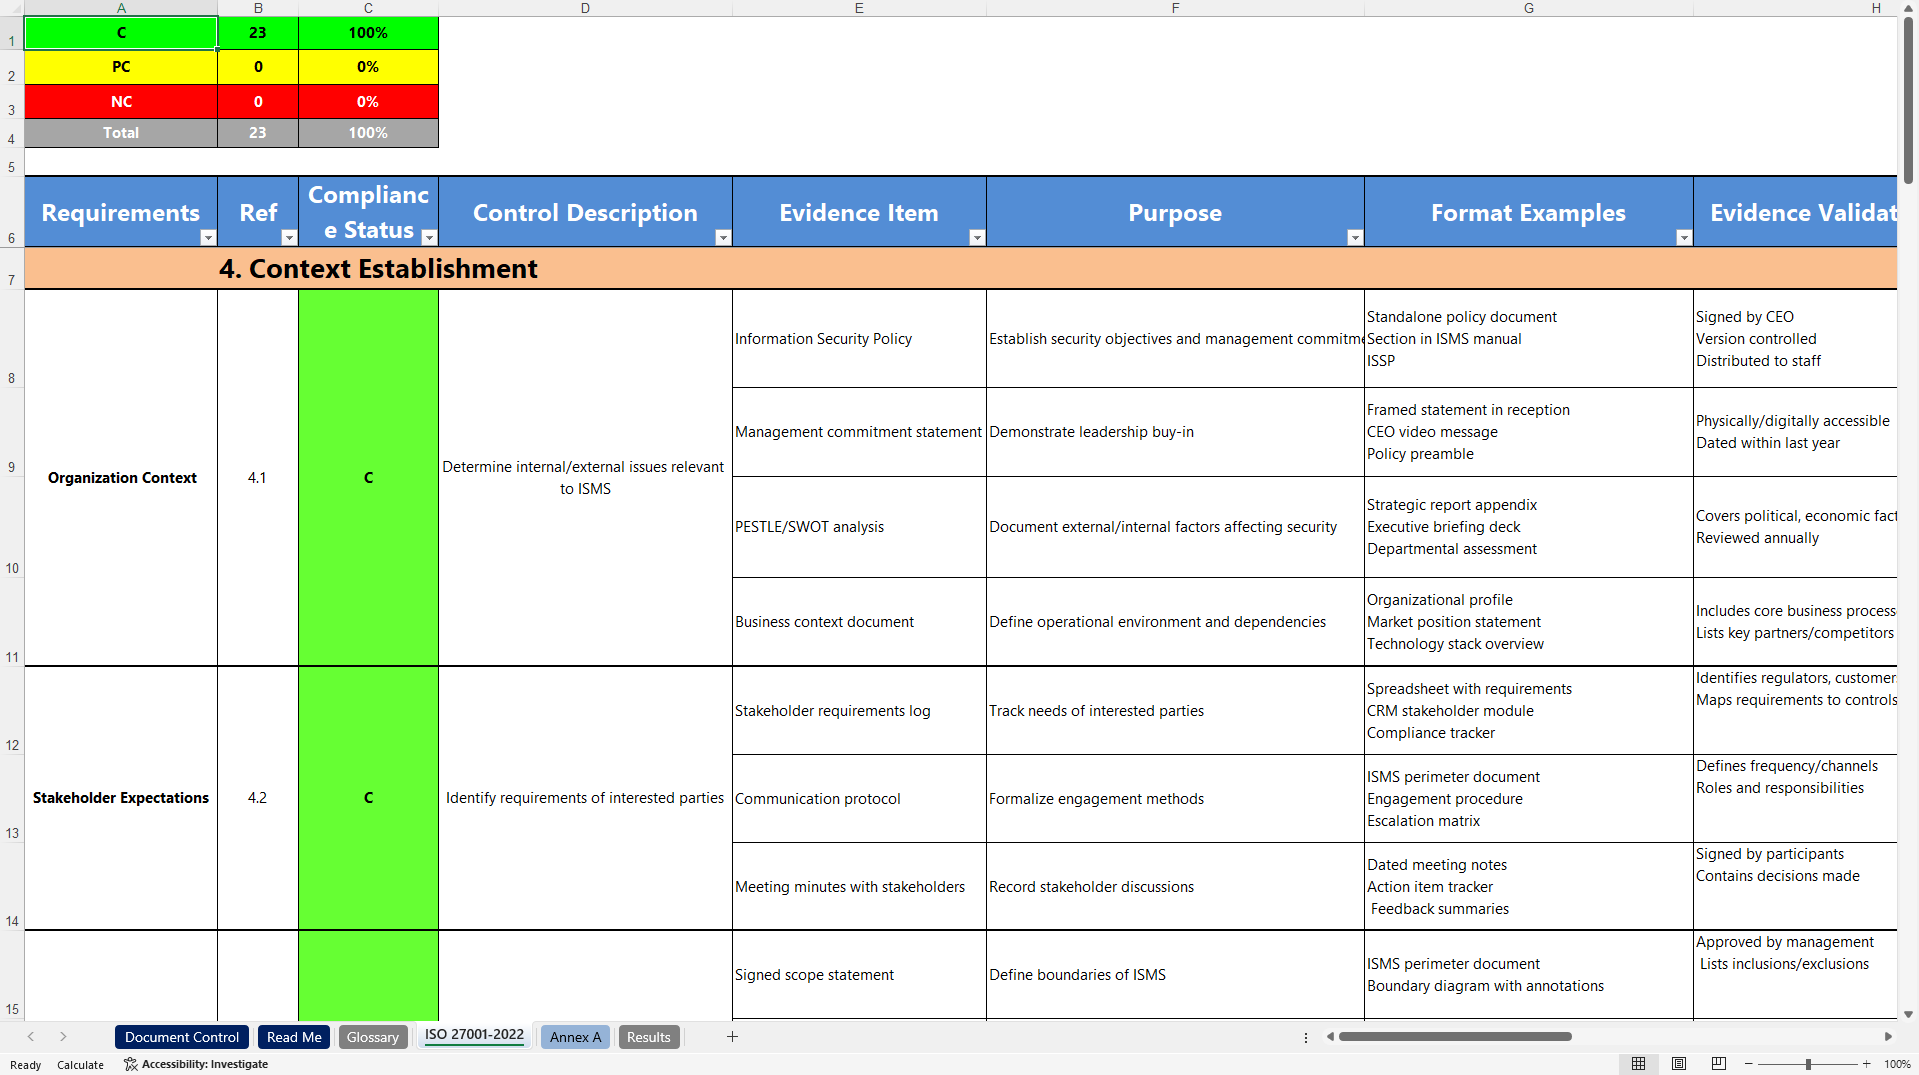The width and height of the screenshot is (1919, 1075).
Task: Select the Business context document cell
Action: coord(859,622)
